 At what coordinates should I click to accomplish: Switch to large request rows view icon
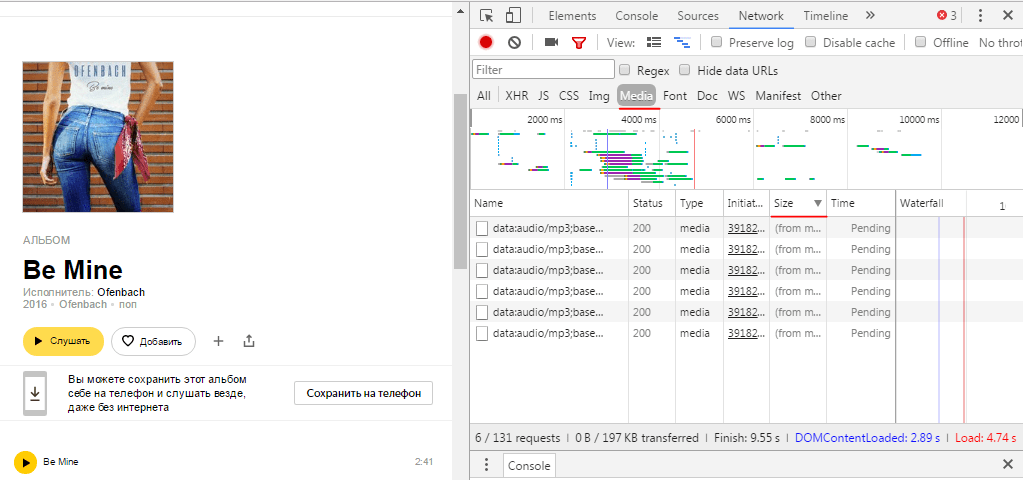click(x=653, y=42)
